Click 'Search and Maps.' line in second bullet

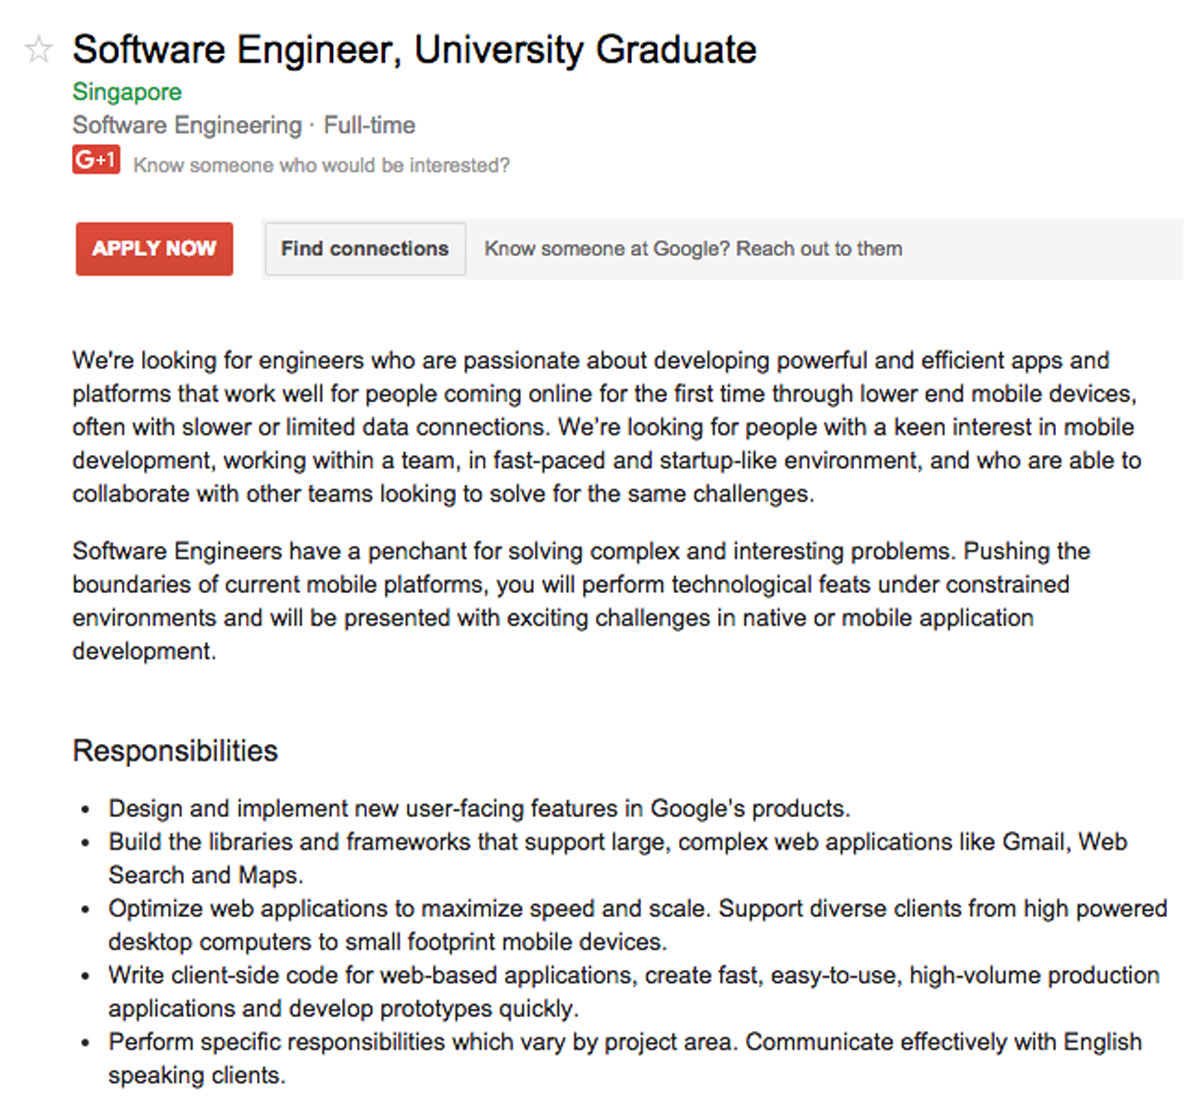[x=205, y=875]
